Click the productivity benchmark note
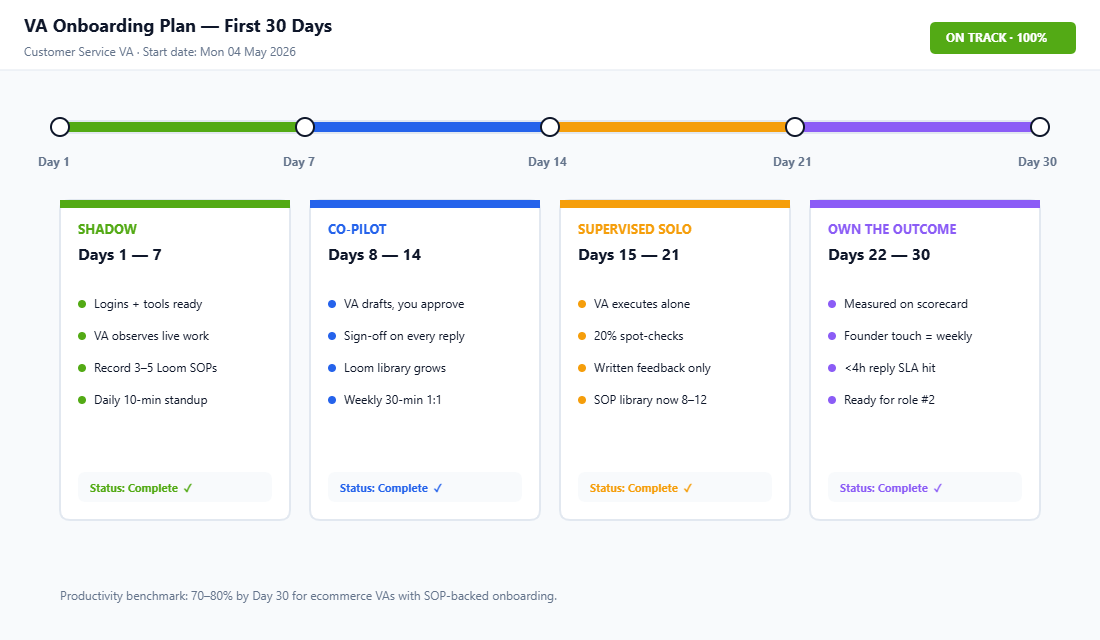The width and height of the screenshot is (1100, 640). [x=307, y=595]
